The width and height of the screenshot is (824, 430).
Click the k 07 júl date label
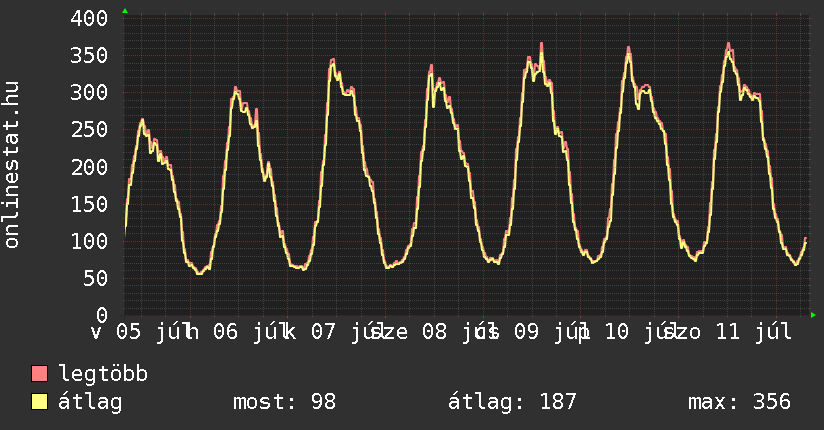click(x=331, y=332)
